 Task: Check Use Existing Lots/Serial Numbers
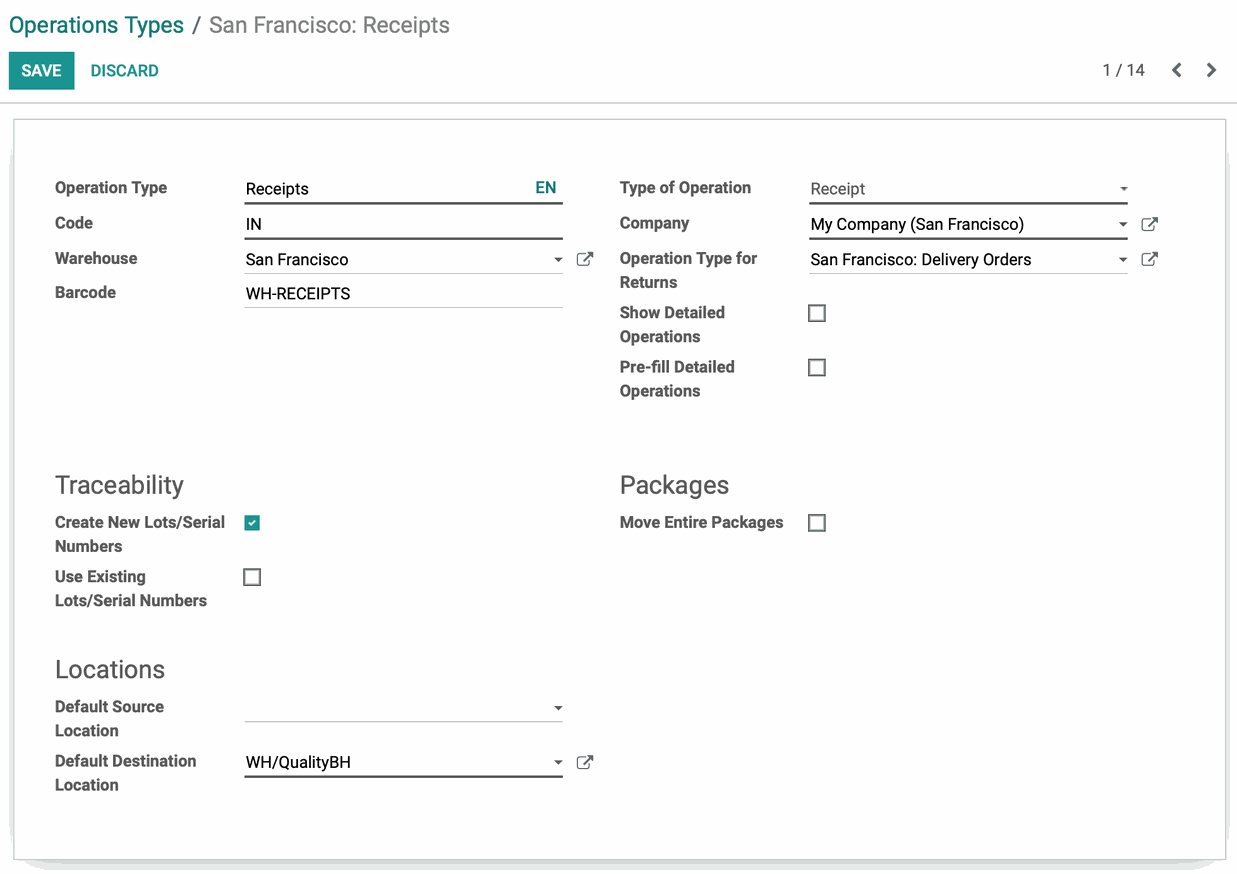point(252,577)
